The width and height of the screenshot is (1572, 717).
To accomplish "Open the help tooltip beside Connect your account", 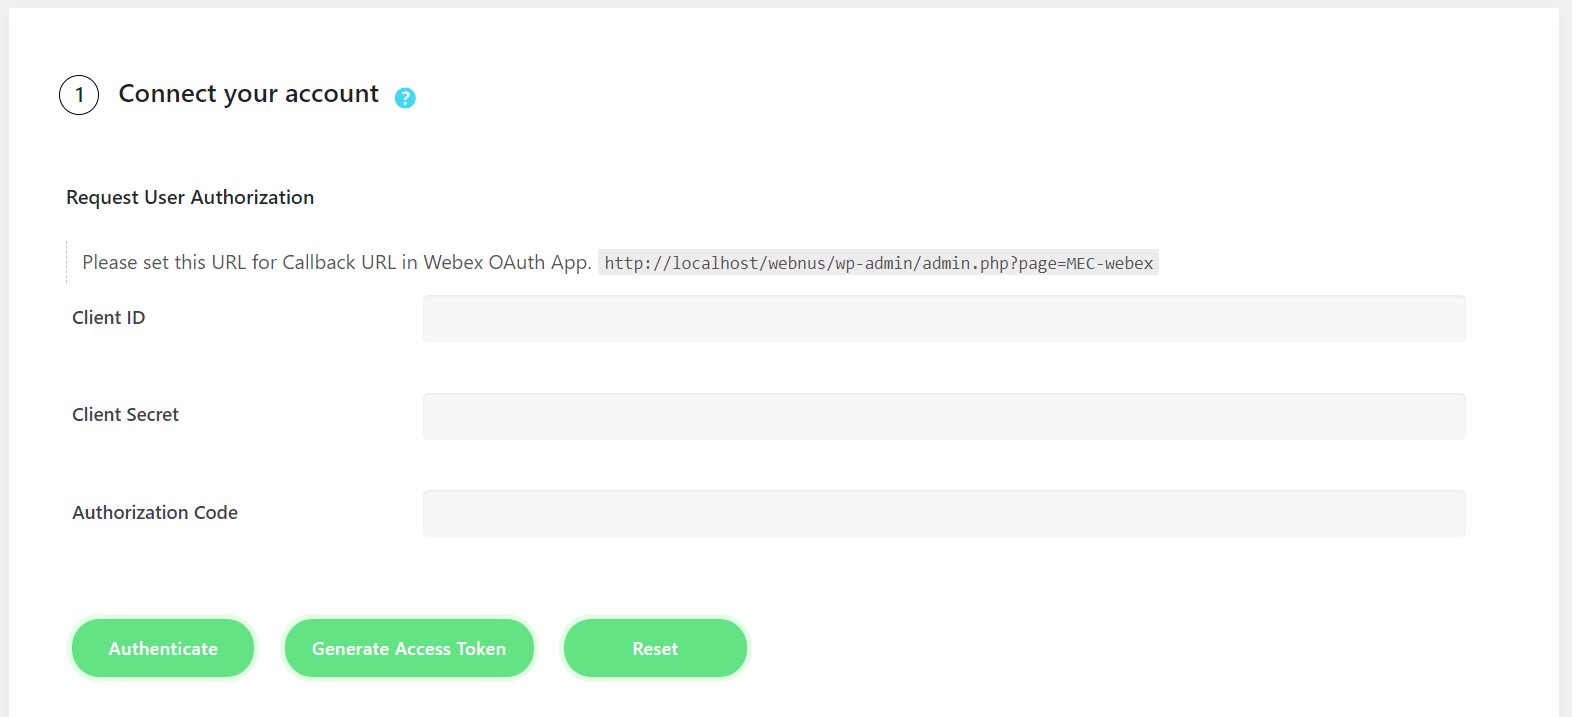I will tap(405, 97).
